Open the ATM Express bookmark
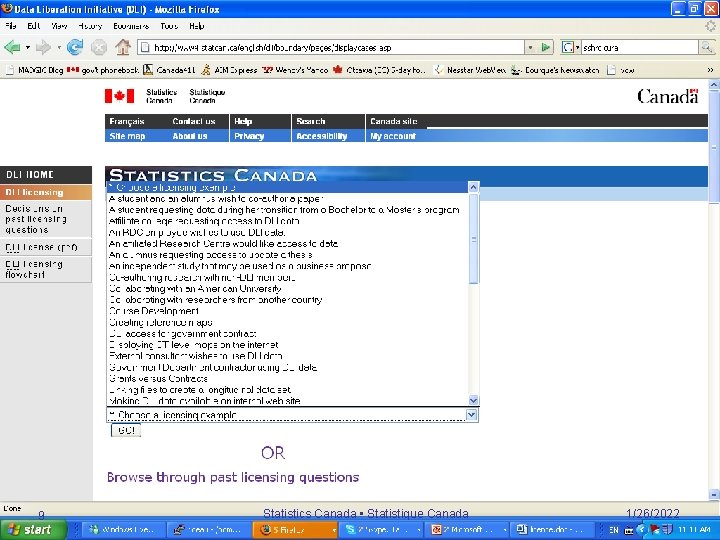Viewport: 720px width, 540px height. (x=230, y=70)
